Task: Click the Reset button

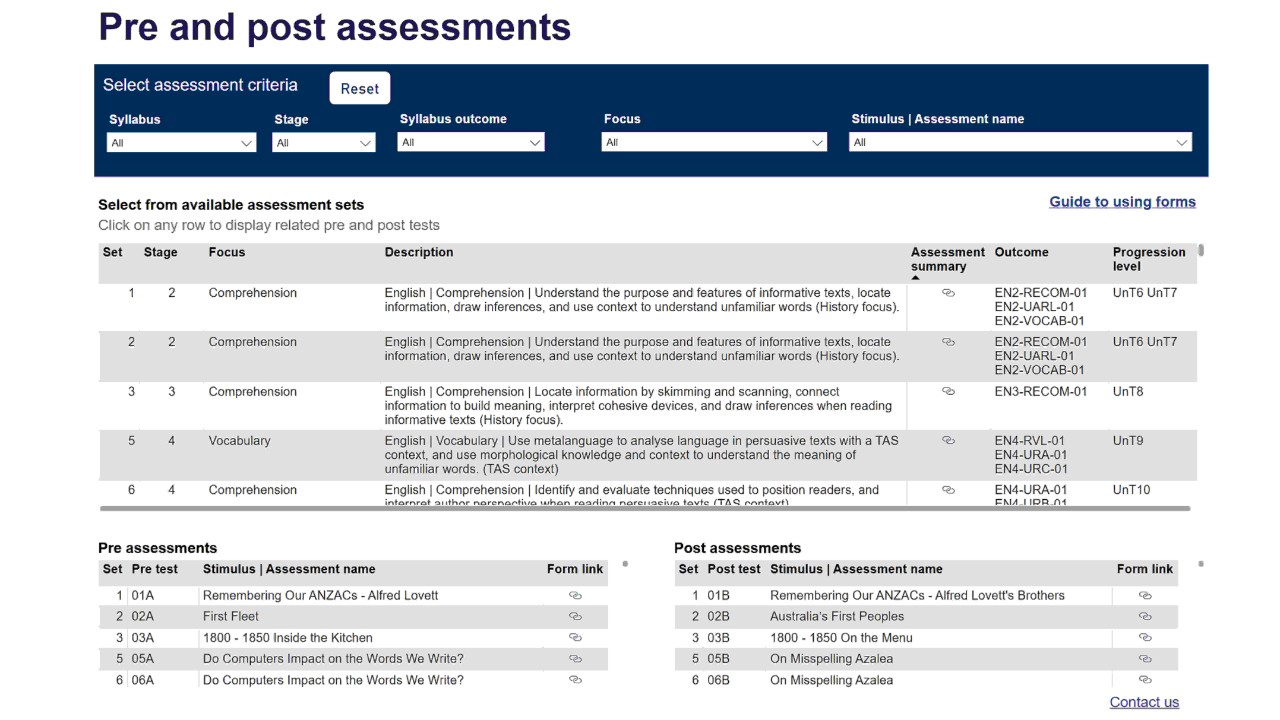Action: (x=360, y=88)
